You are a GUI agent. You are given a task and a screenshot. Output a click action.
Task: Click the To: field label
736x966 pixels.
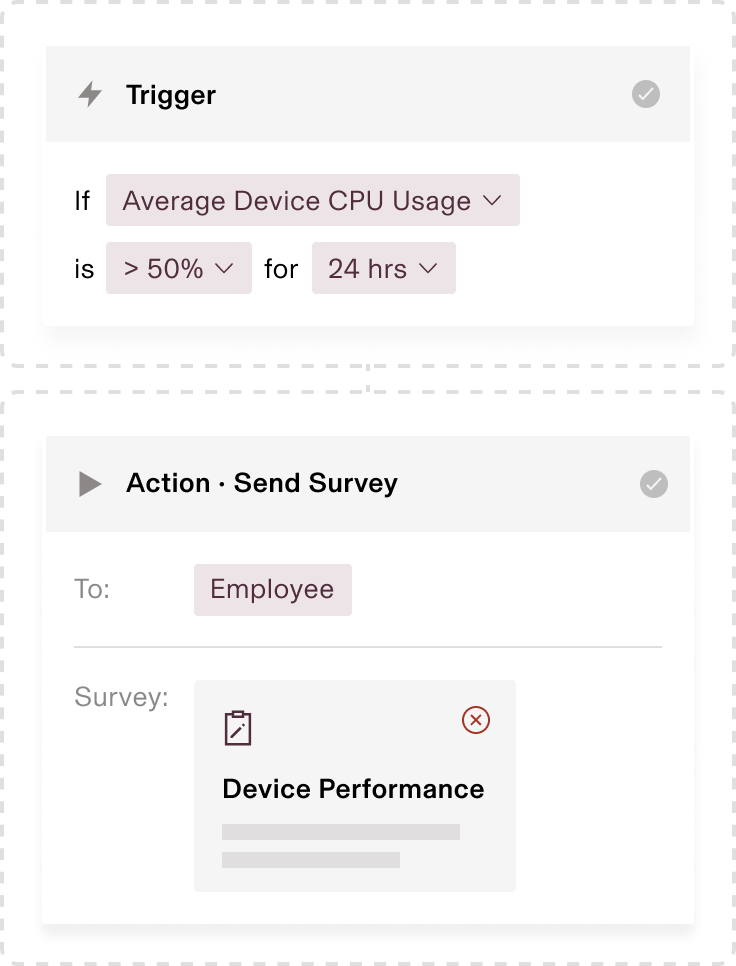click(92, 589)
